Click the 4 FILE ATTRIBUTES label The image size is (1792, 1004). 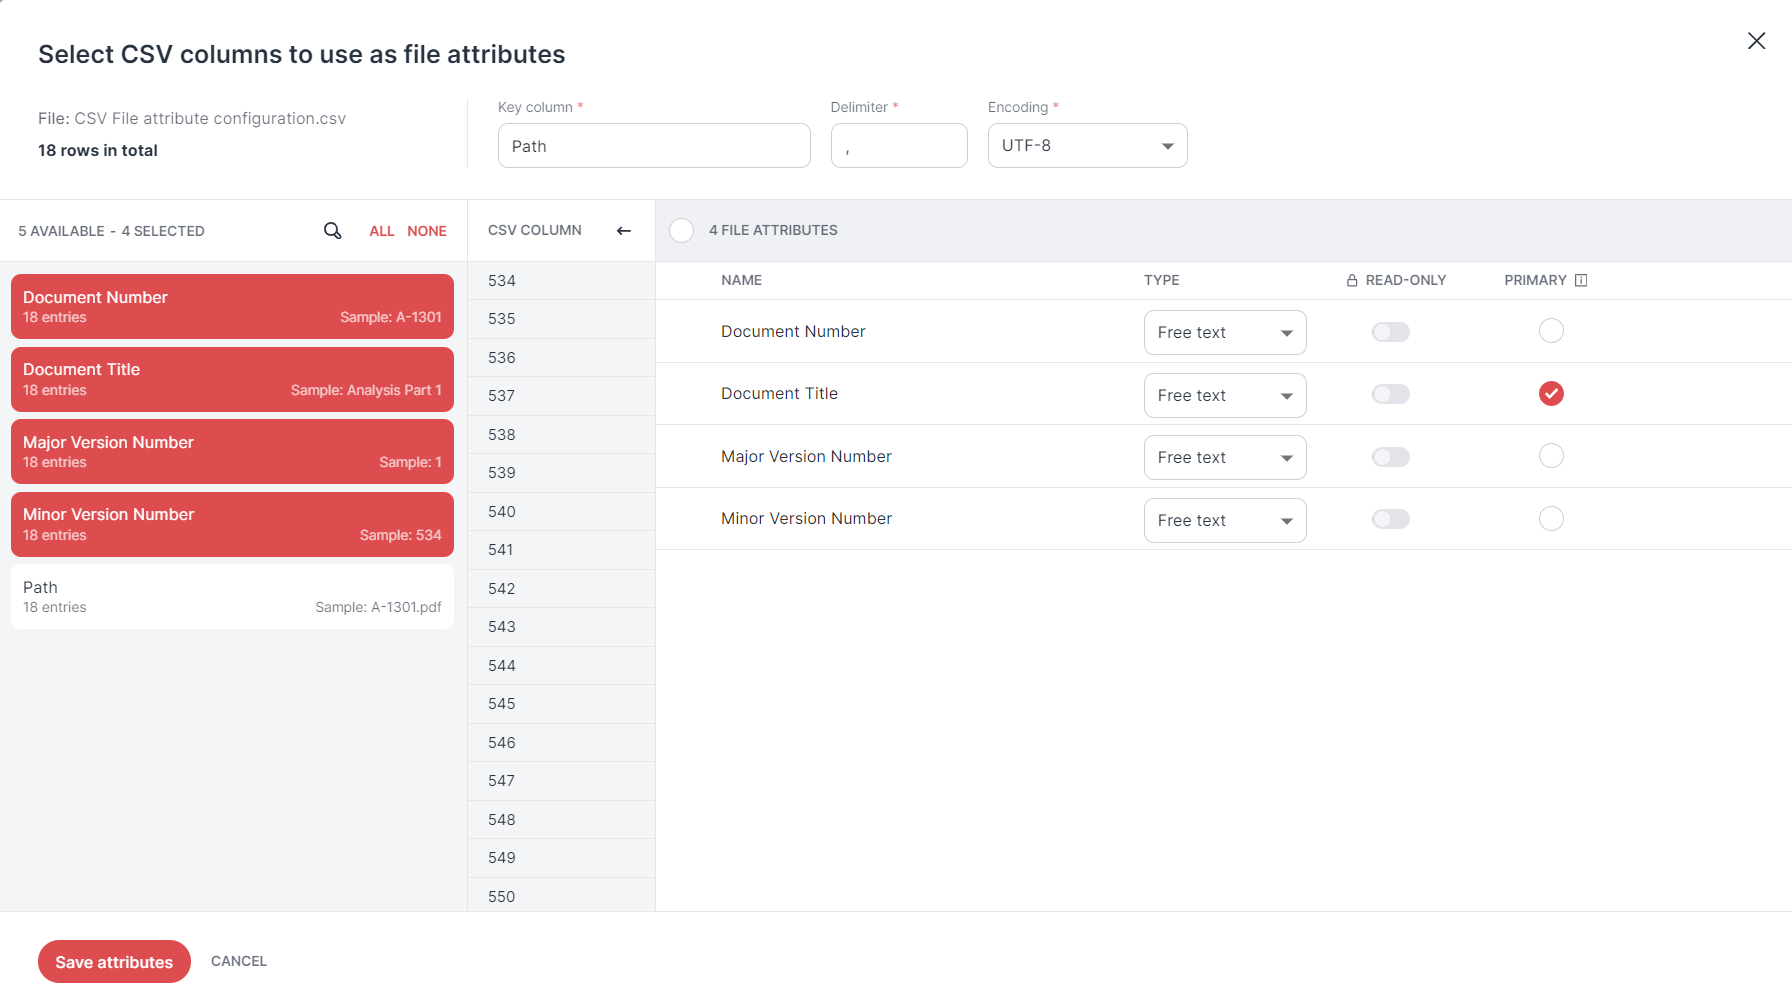(x=773, y=230)
